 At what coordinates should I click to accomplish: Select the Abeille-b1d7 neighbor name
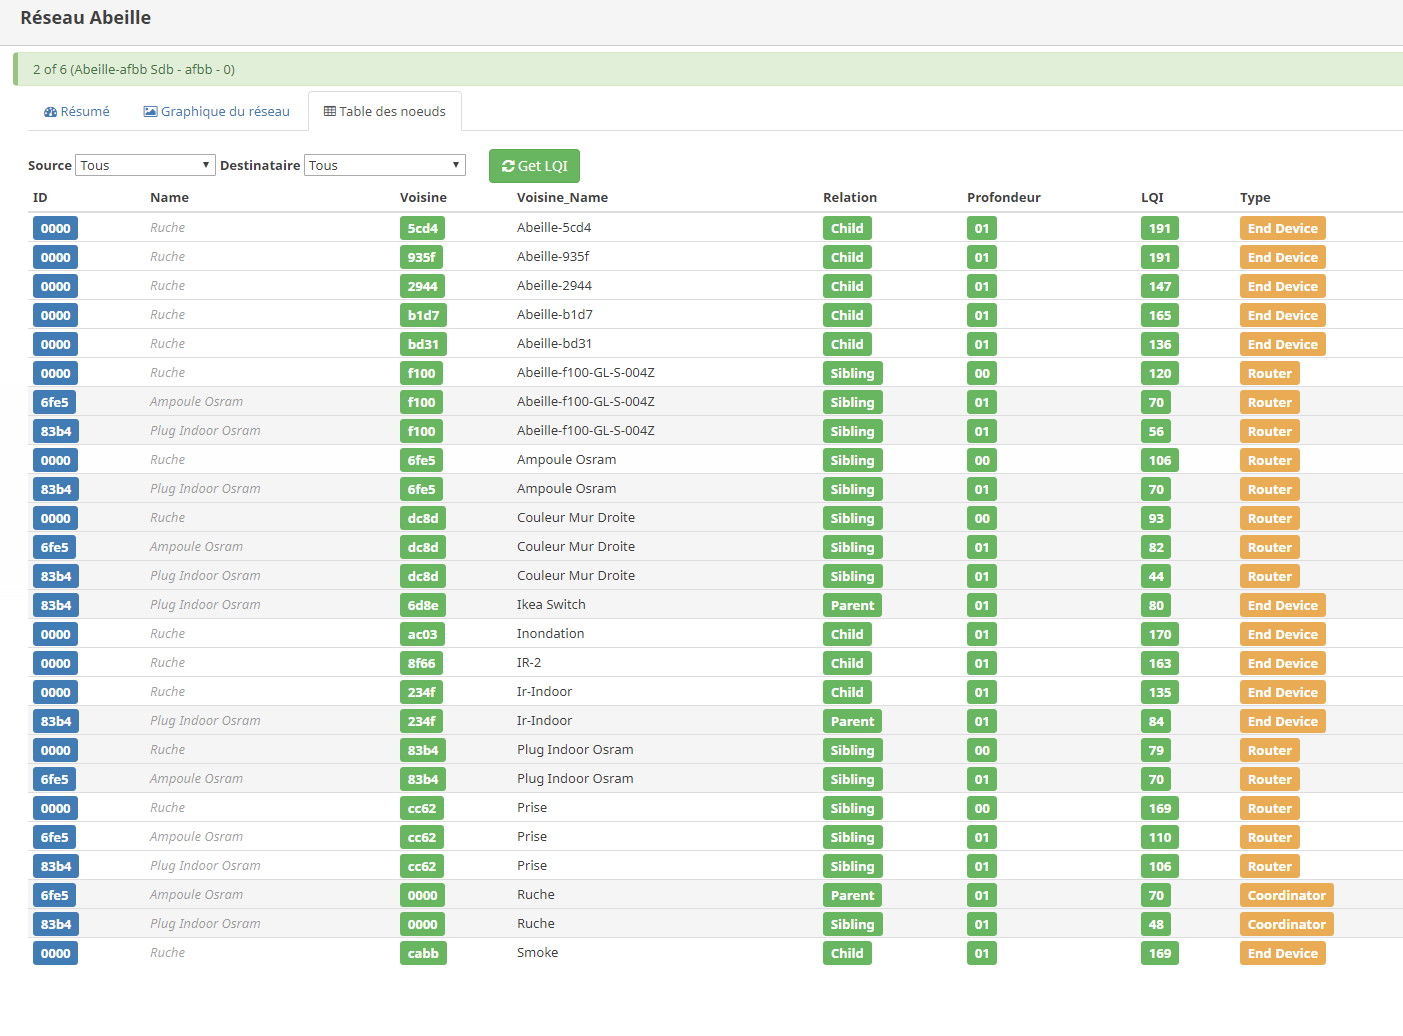[555, 314]
